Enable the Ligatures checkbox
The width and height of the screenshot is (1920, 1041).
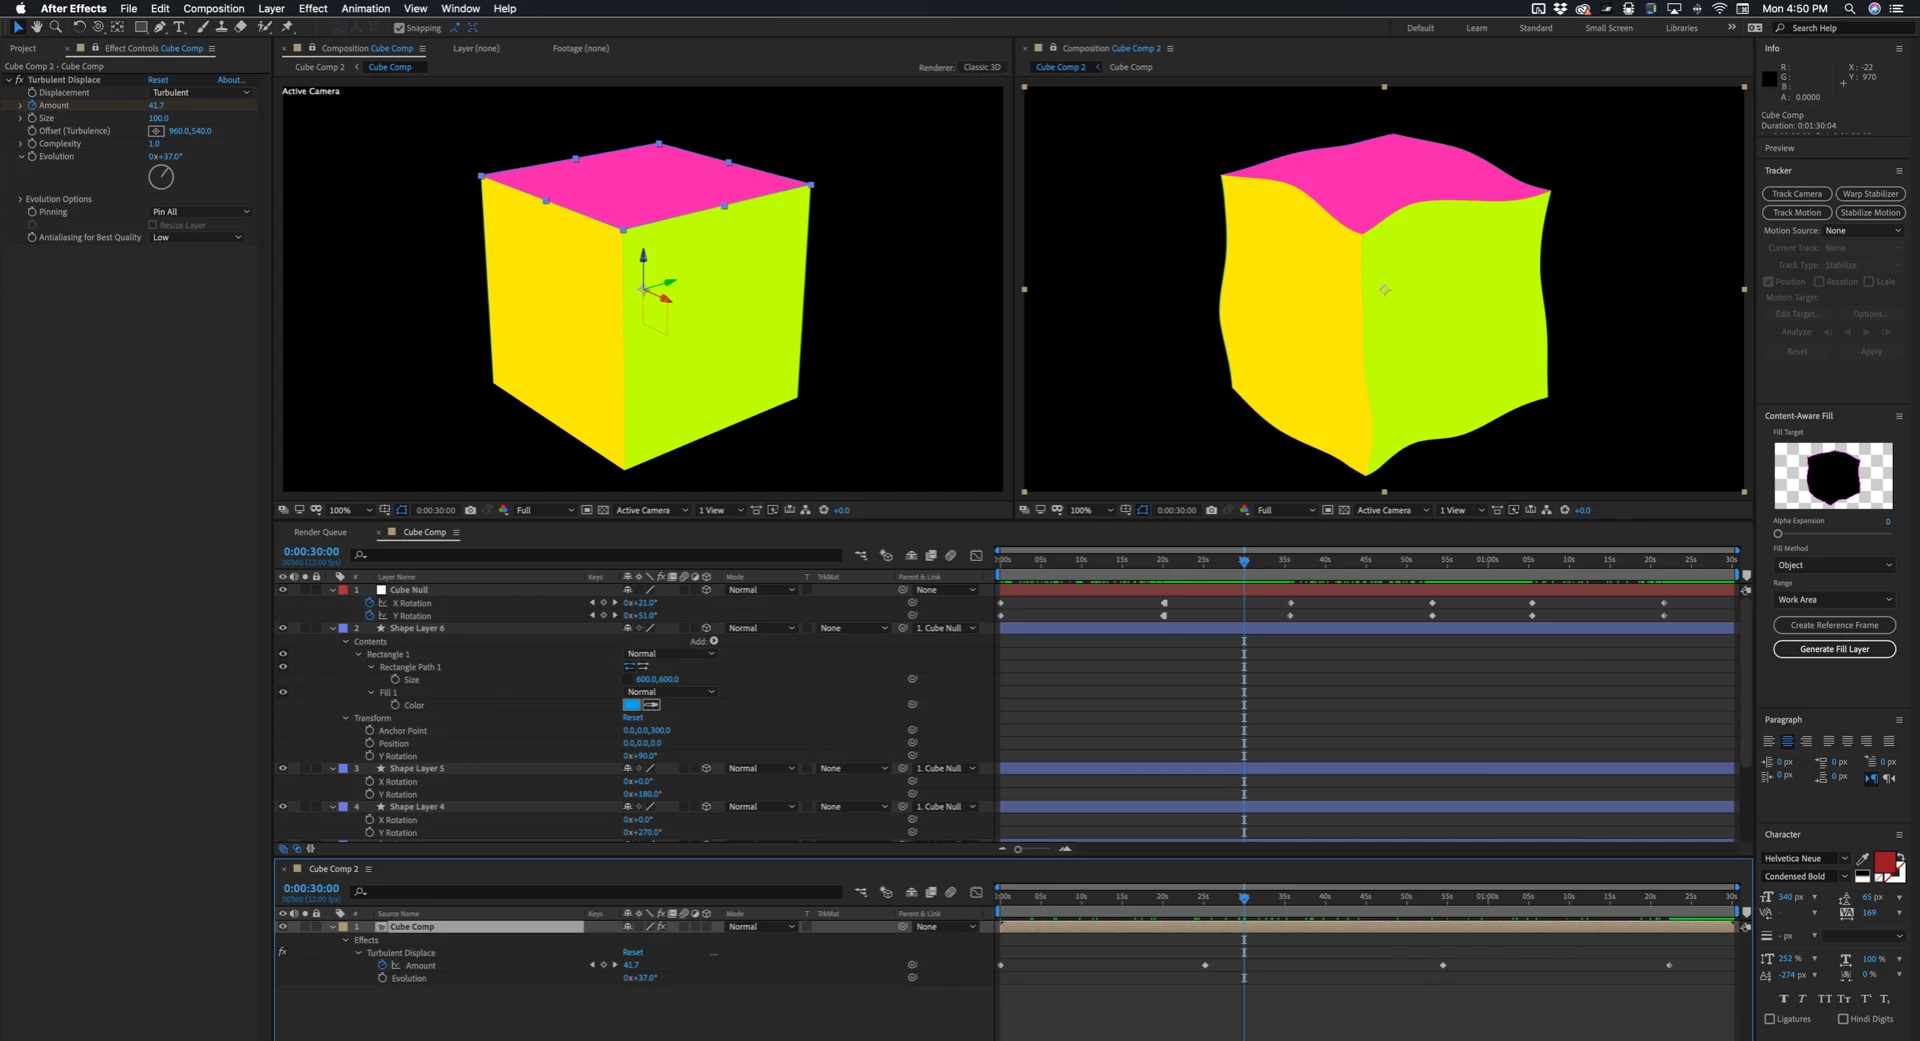click(x=1770, y=1019)
